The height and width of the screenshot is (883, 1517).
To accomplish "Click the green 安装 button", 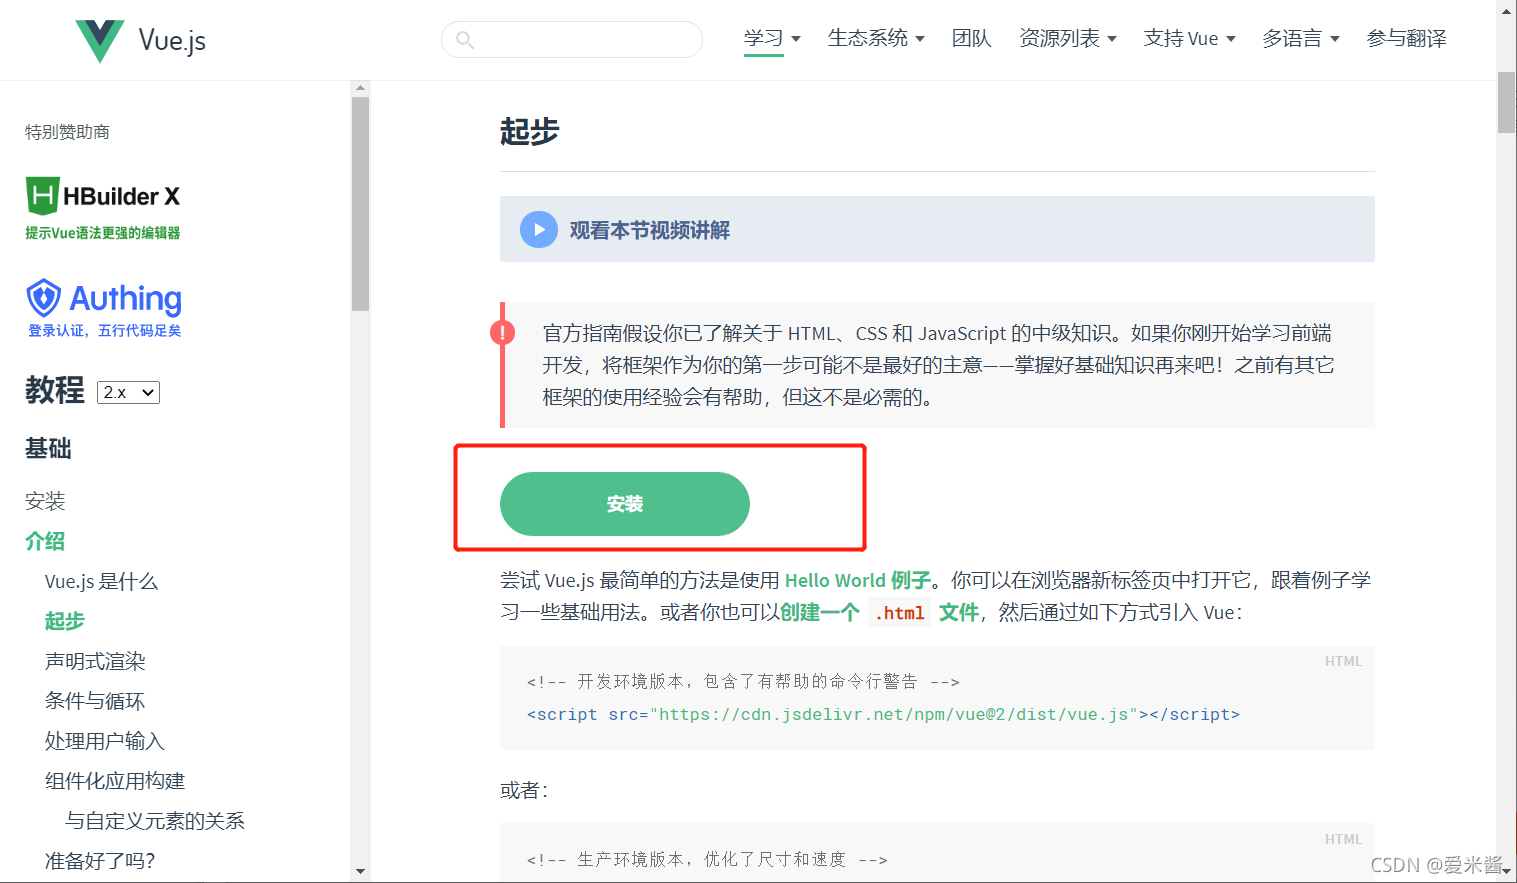I will tap(625, 504).
